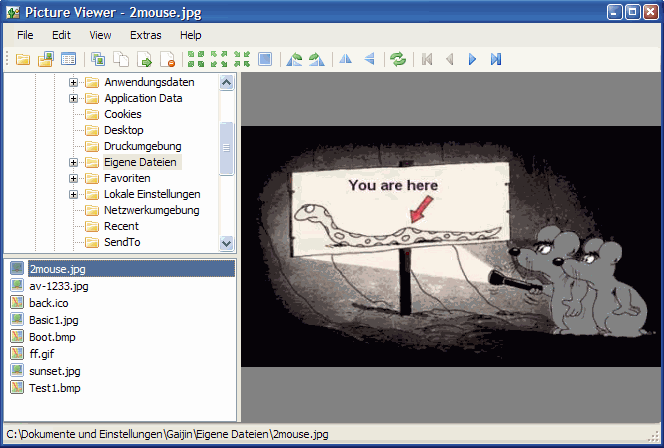This screenshot has height=448, width=664.
Task: Click the flip horizontal toolbar icon
Action: tap(346, 59)
